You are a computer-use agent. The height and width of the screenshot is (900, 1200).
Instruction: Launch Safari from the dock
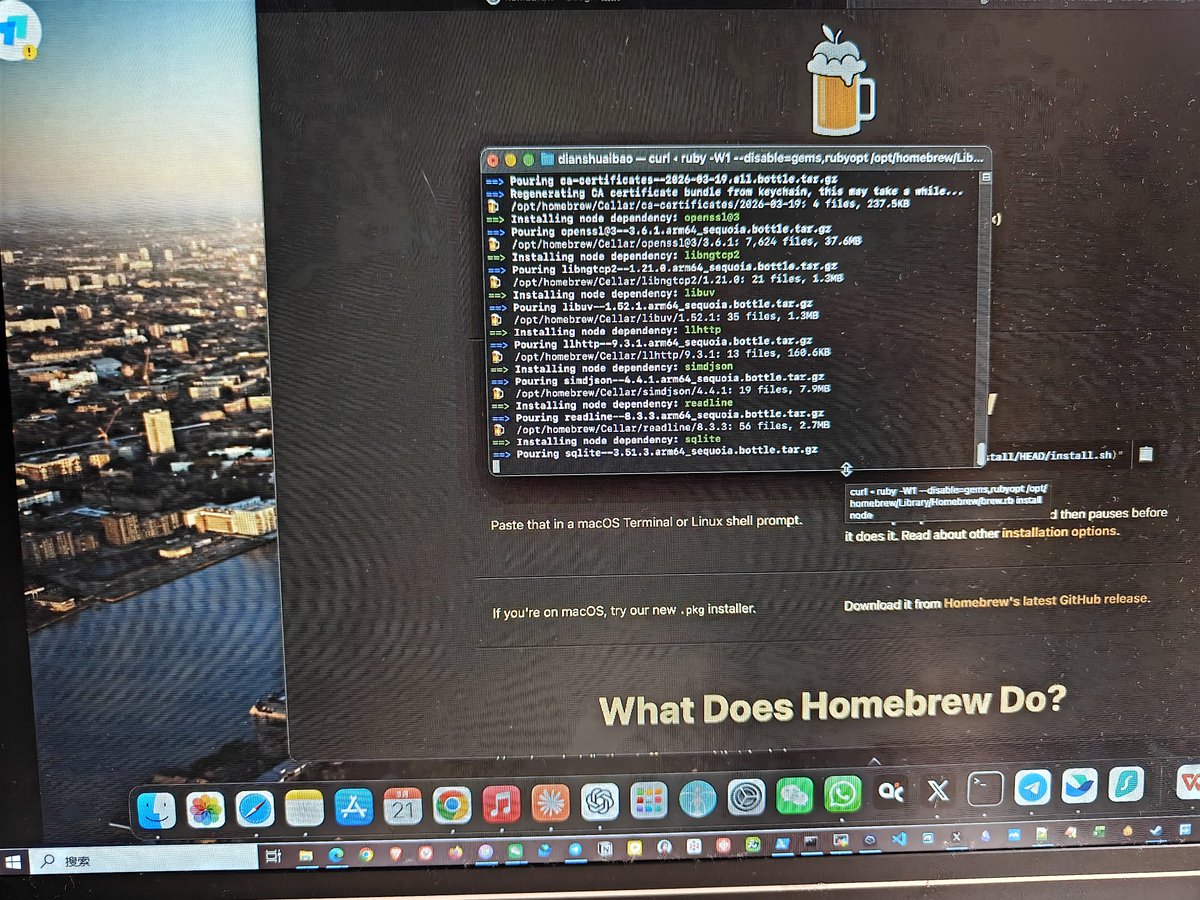(255, 808)
